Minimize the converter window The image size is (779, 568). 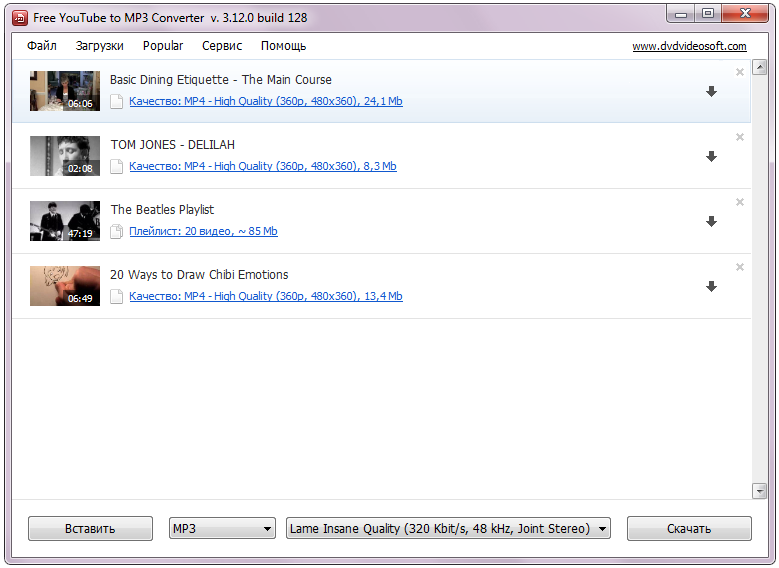(x=681, y=14)
